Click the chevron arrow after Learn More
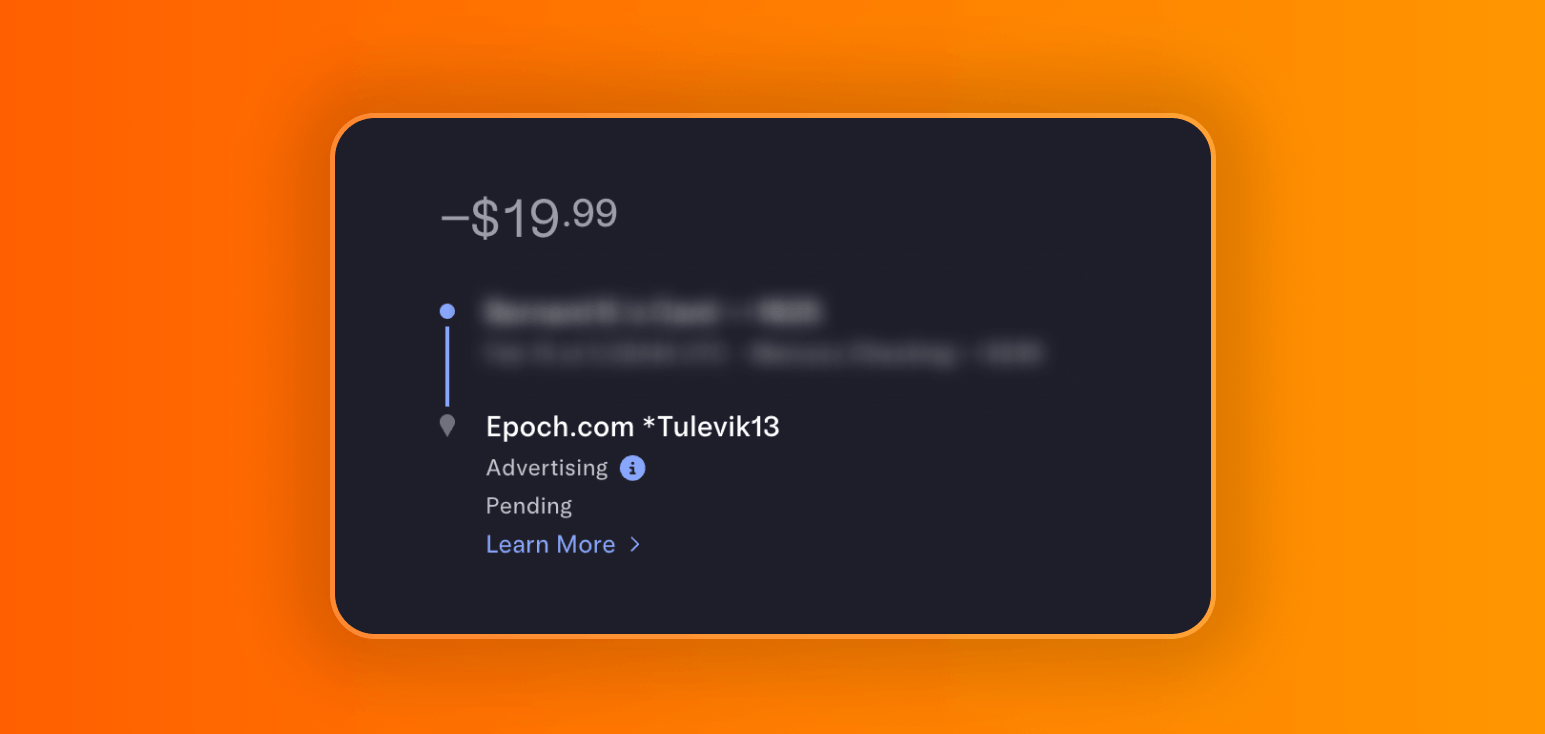This screenshot has width=1545, height=734. click(x=635, y=545)
